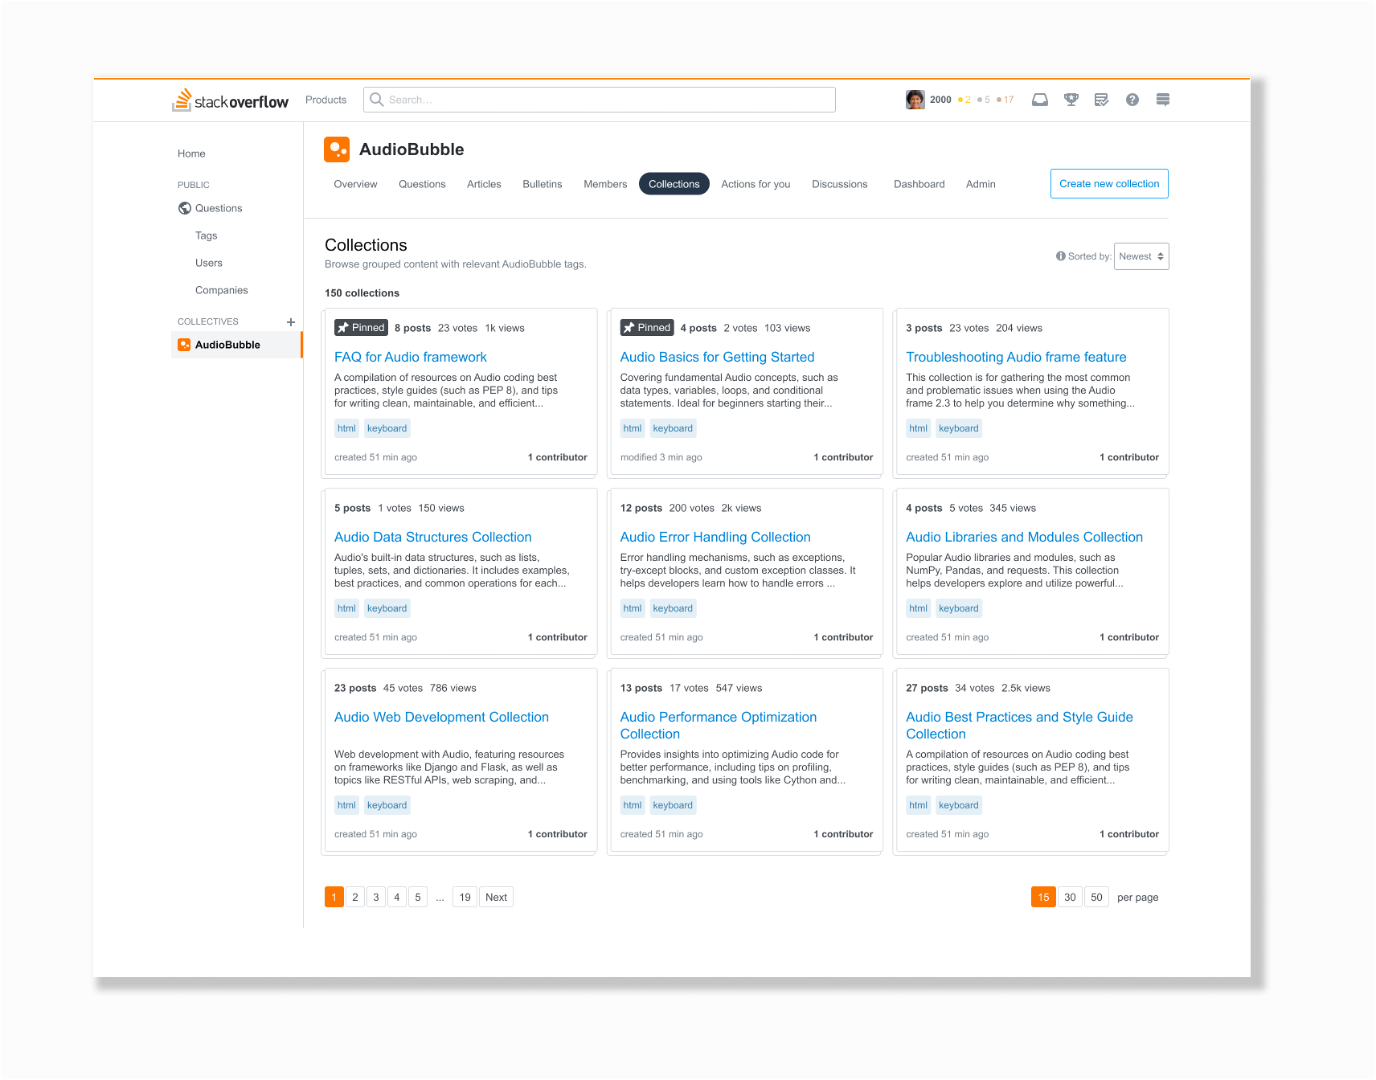Screen dimensions: 1376x1080
Task: Go to page 4
Action: pyautogui.click(x=397, y=897)
